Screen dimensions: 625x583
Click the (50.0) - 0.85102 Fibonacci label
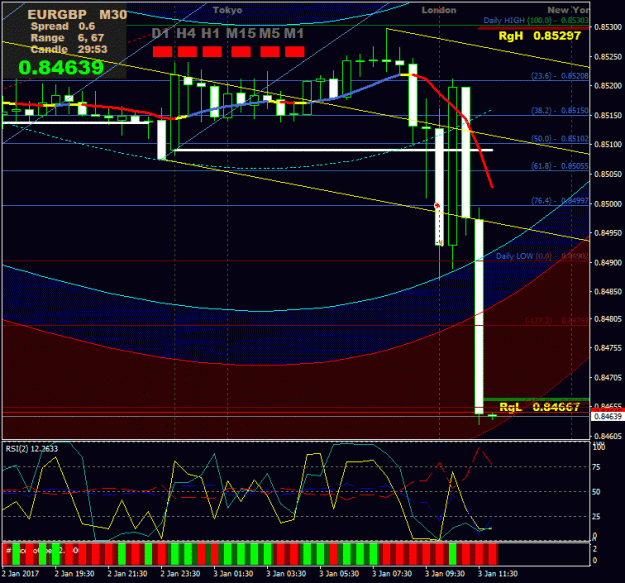click(x=560, y=139)
